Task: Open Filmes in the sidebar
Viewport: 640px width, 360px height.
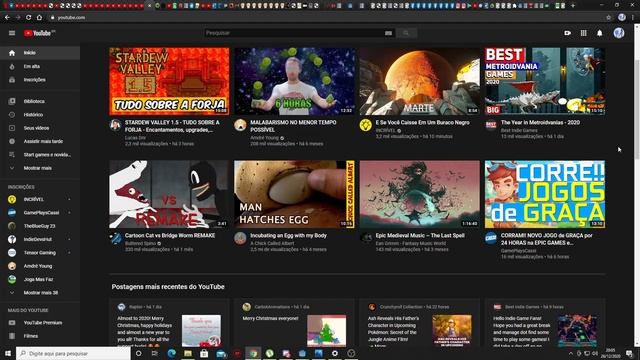Action: [x=40, y=336]
